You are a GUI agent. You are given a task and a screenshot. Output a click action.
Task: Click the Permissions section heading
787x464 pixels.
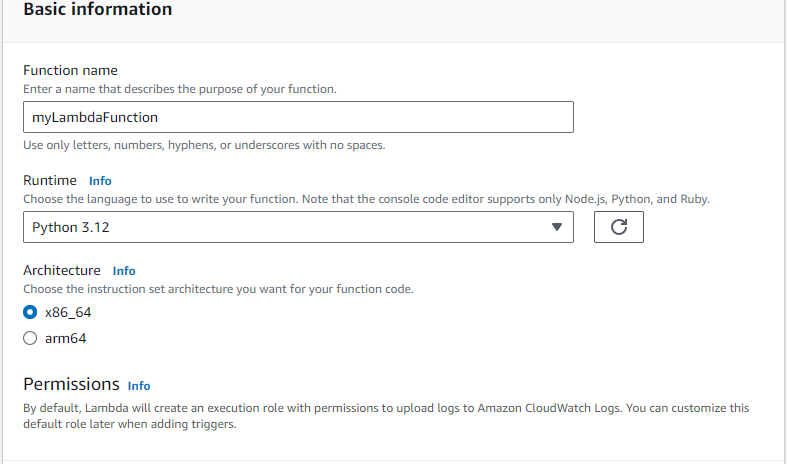point(71,384)
